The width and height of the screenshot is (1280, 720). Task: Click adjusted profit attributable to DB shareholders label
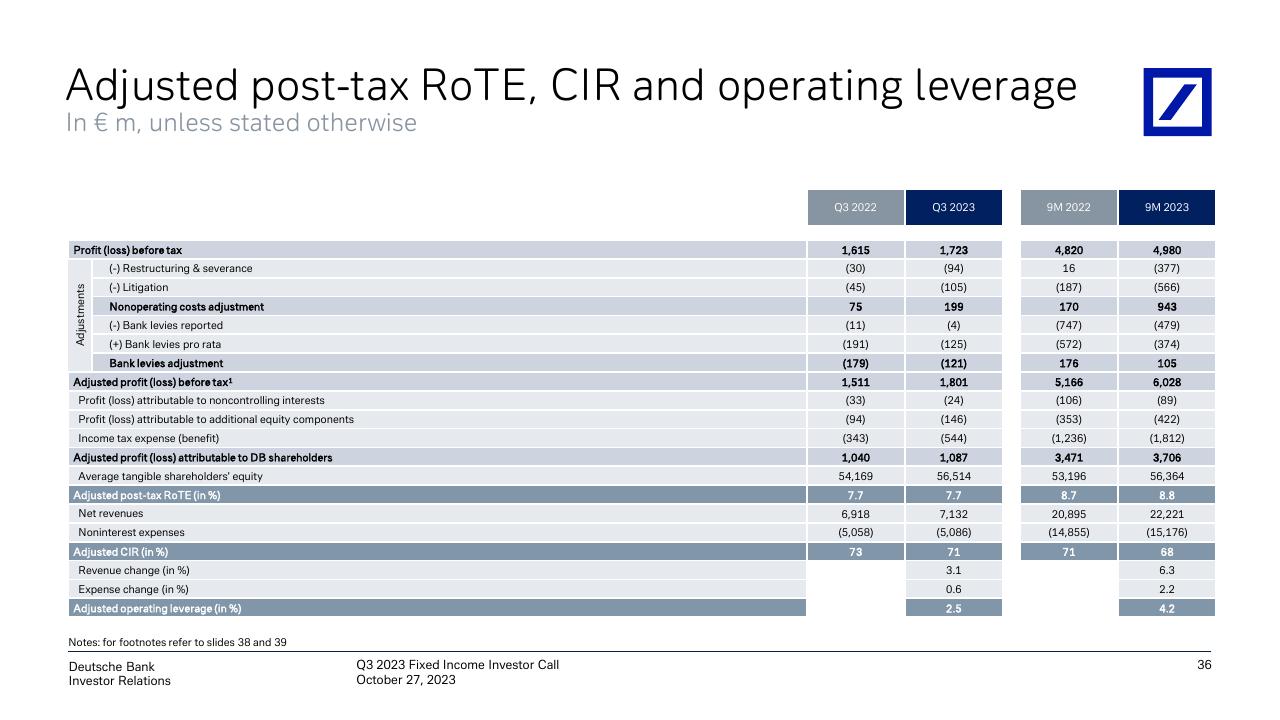(x=203, y=457)
